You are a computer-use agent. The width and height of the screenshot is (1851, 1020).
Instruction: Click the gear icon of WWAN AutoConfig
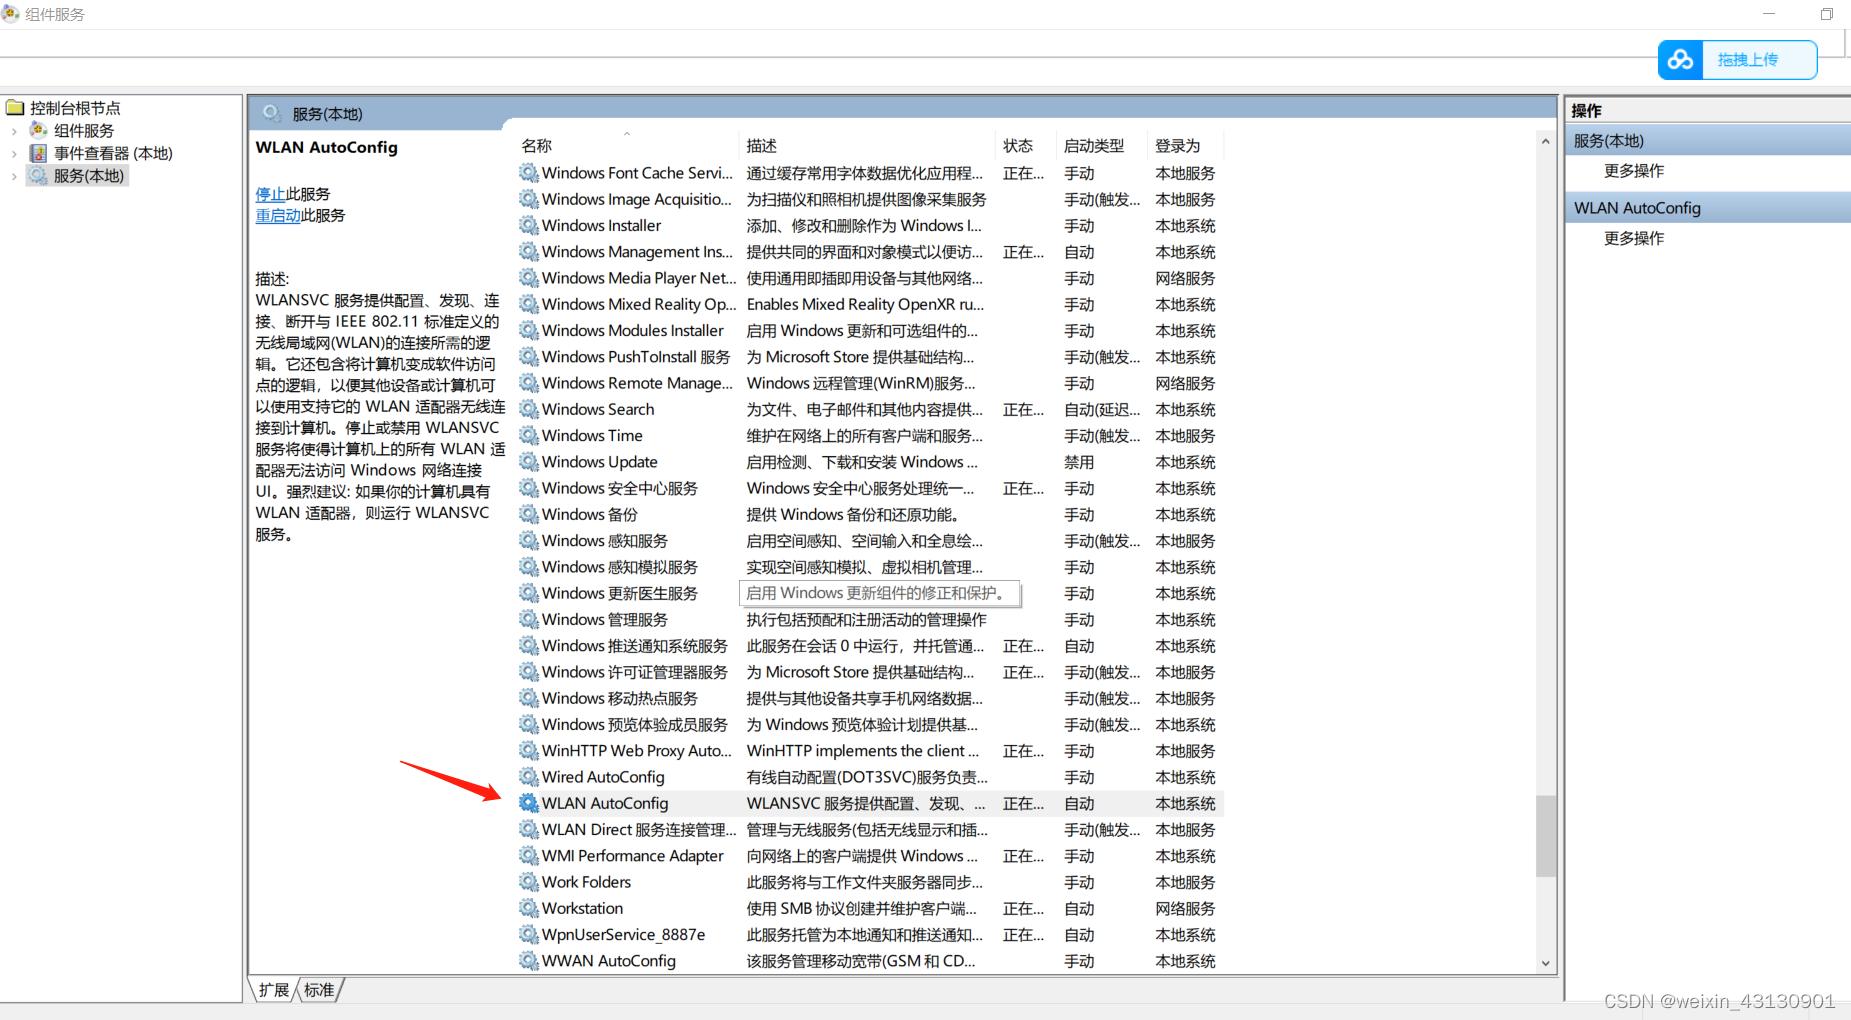[528, 961]
